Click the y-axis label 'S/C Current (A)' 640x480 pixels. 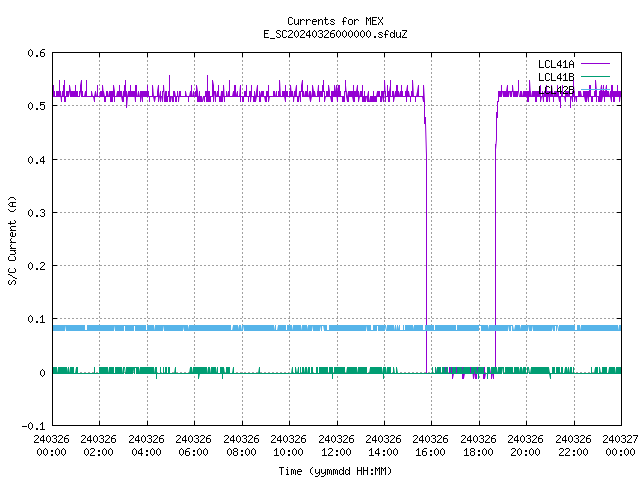coord(12,240)
